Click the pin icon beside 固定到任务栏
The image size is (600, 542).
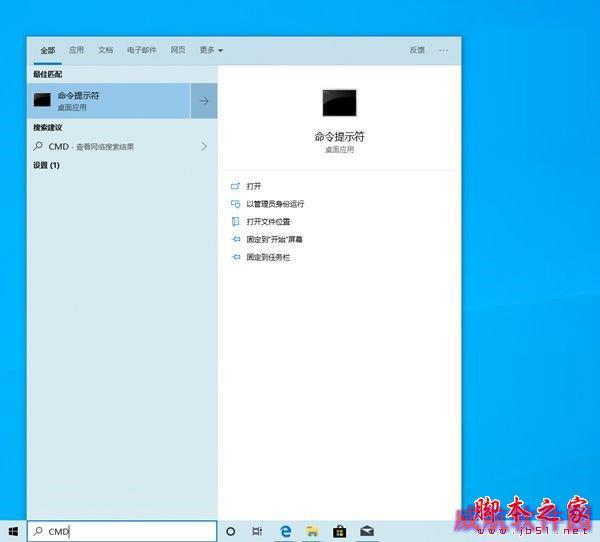click(236, 257)
